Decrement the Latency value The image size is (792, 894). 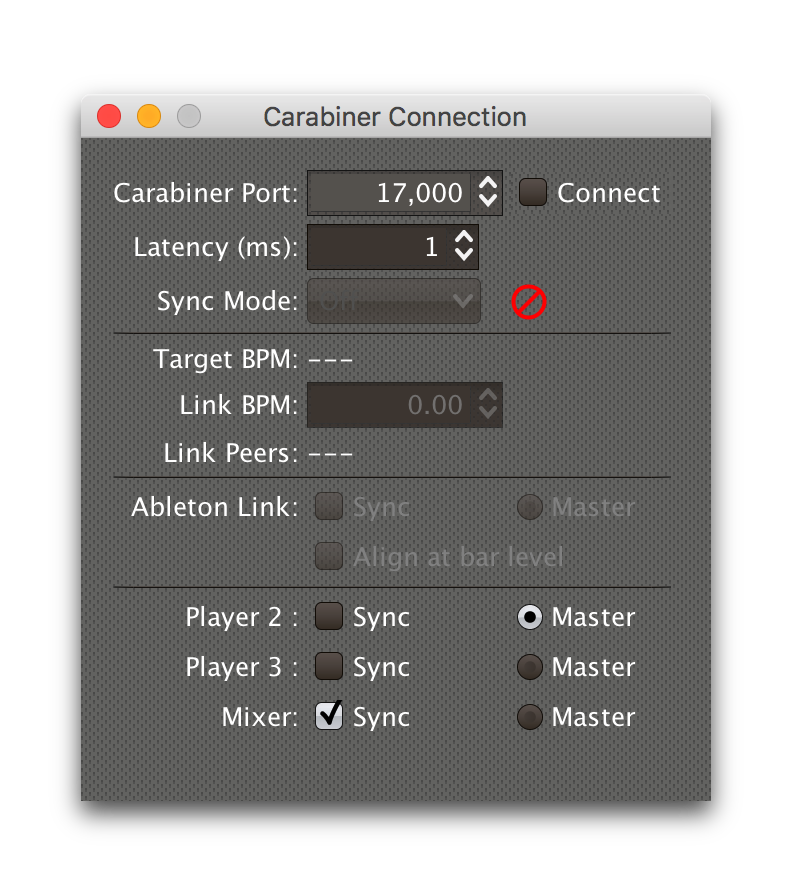pyautogui.click(x=466, y=254)
